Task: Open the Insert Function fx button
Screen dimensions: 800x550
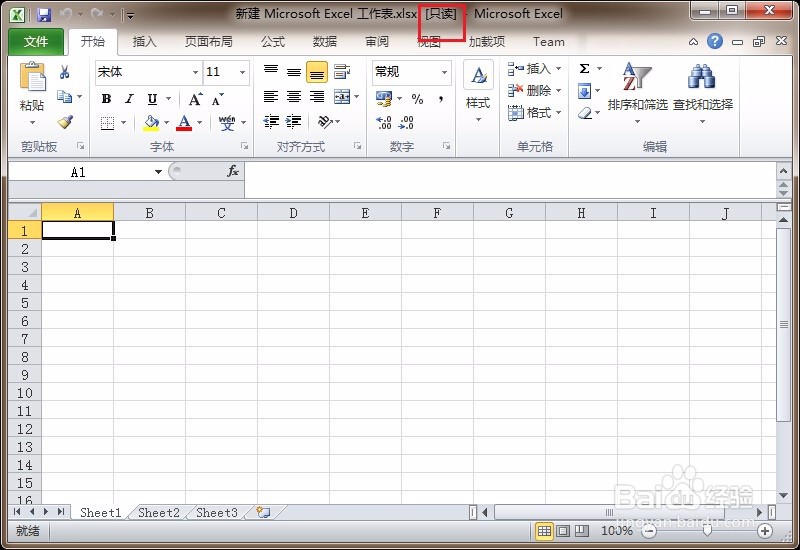Action: 233,171
